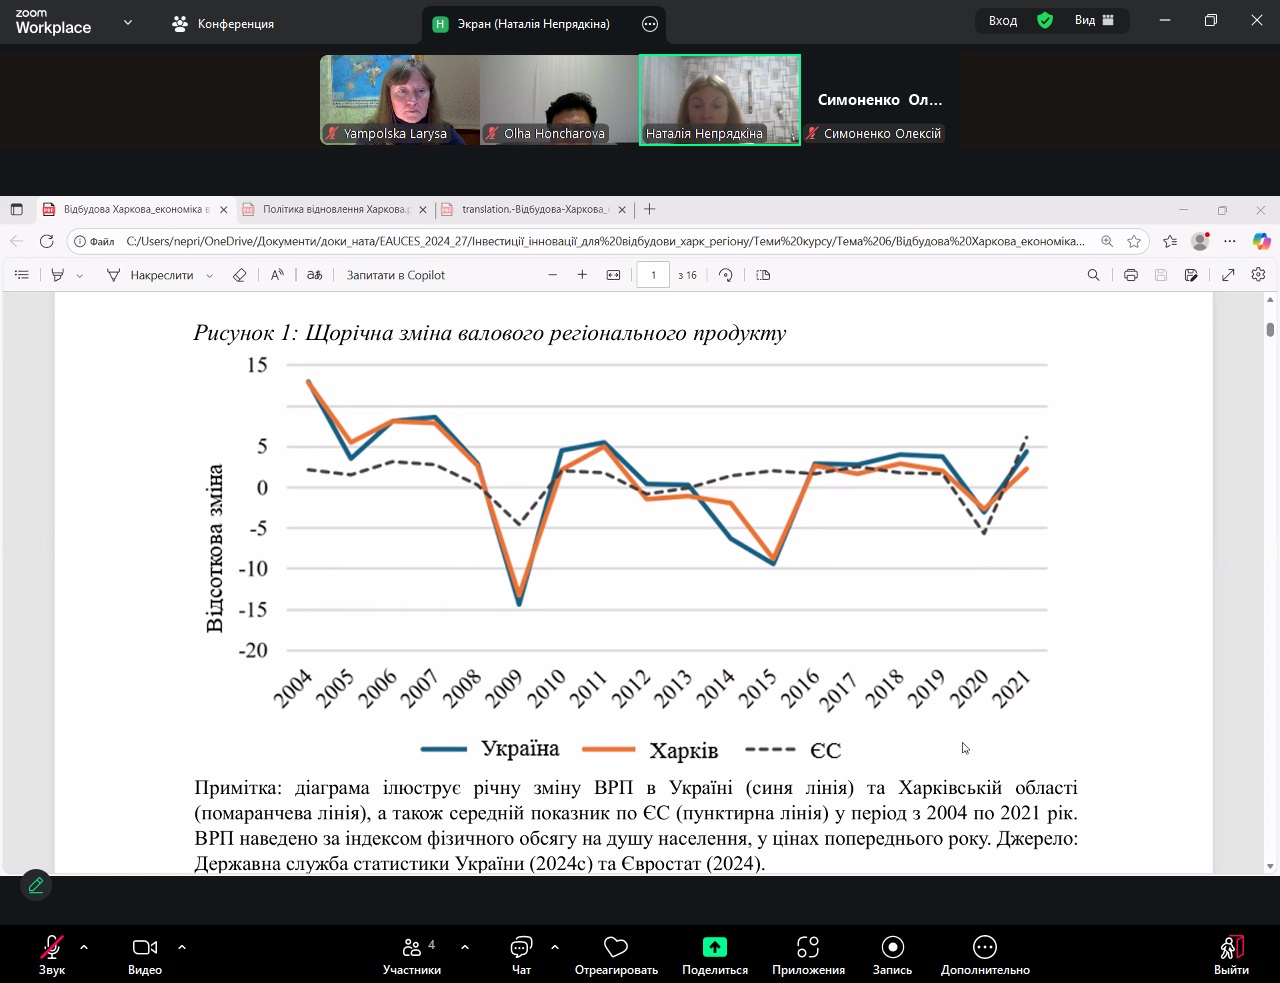1280x983 pixels.
Task: Toggle Вид view layout in Zoom
Action: pos(1094,21)
